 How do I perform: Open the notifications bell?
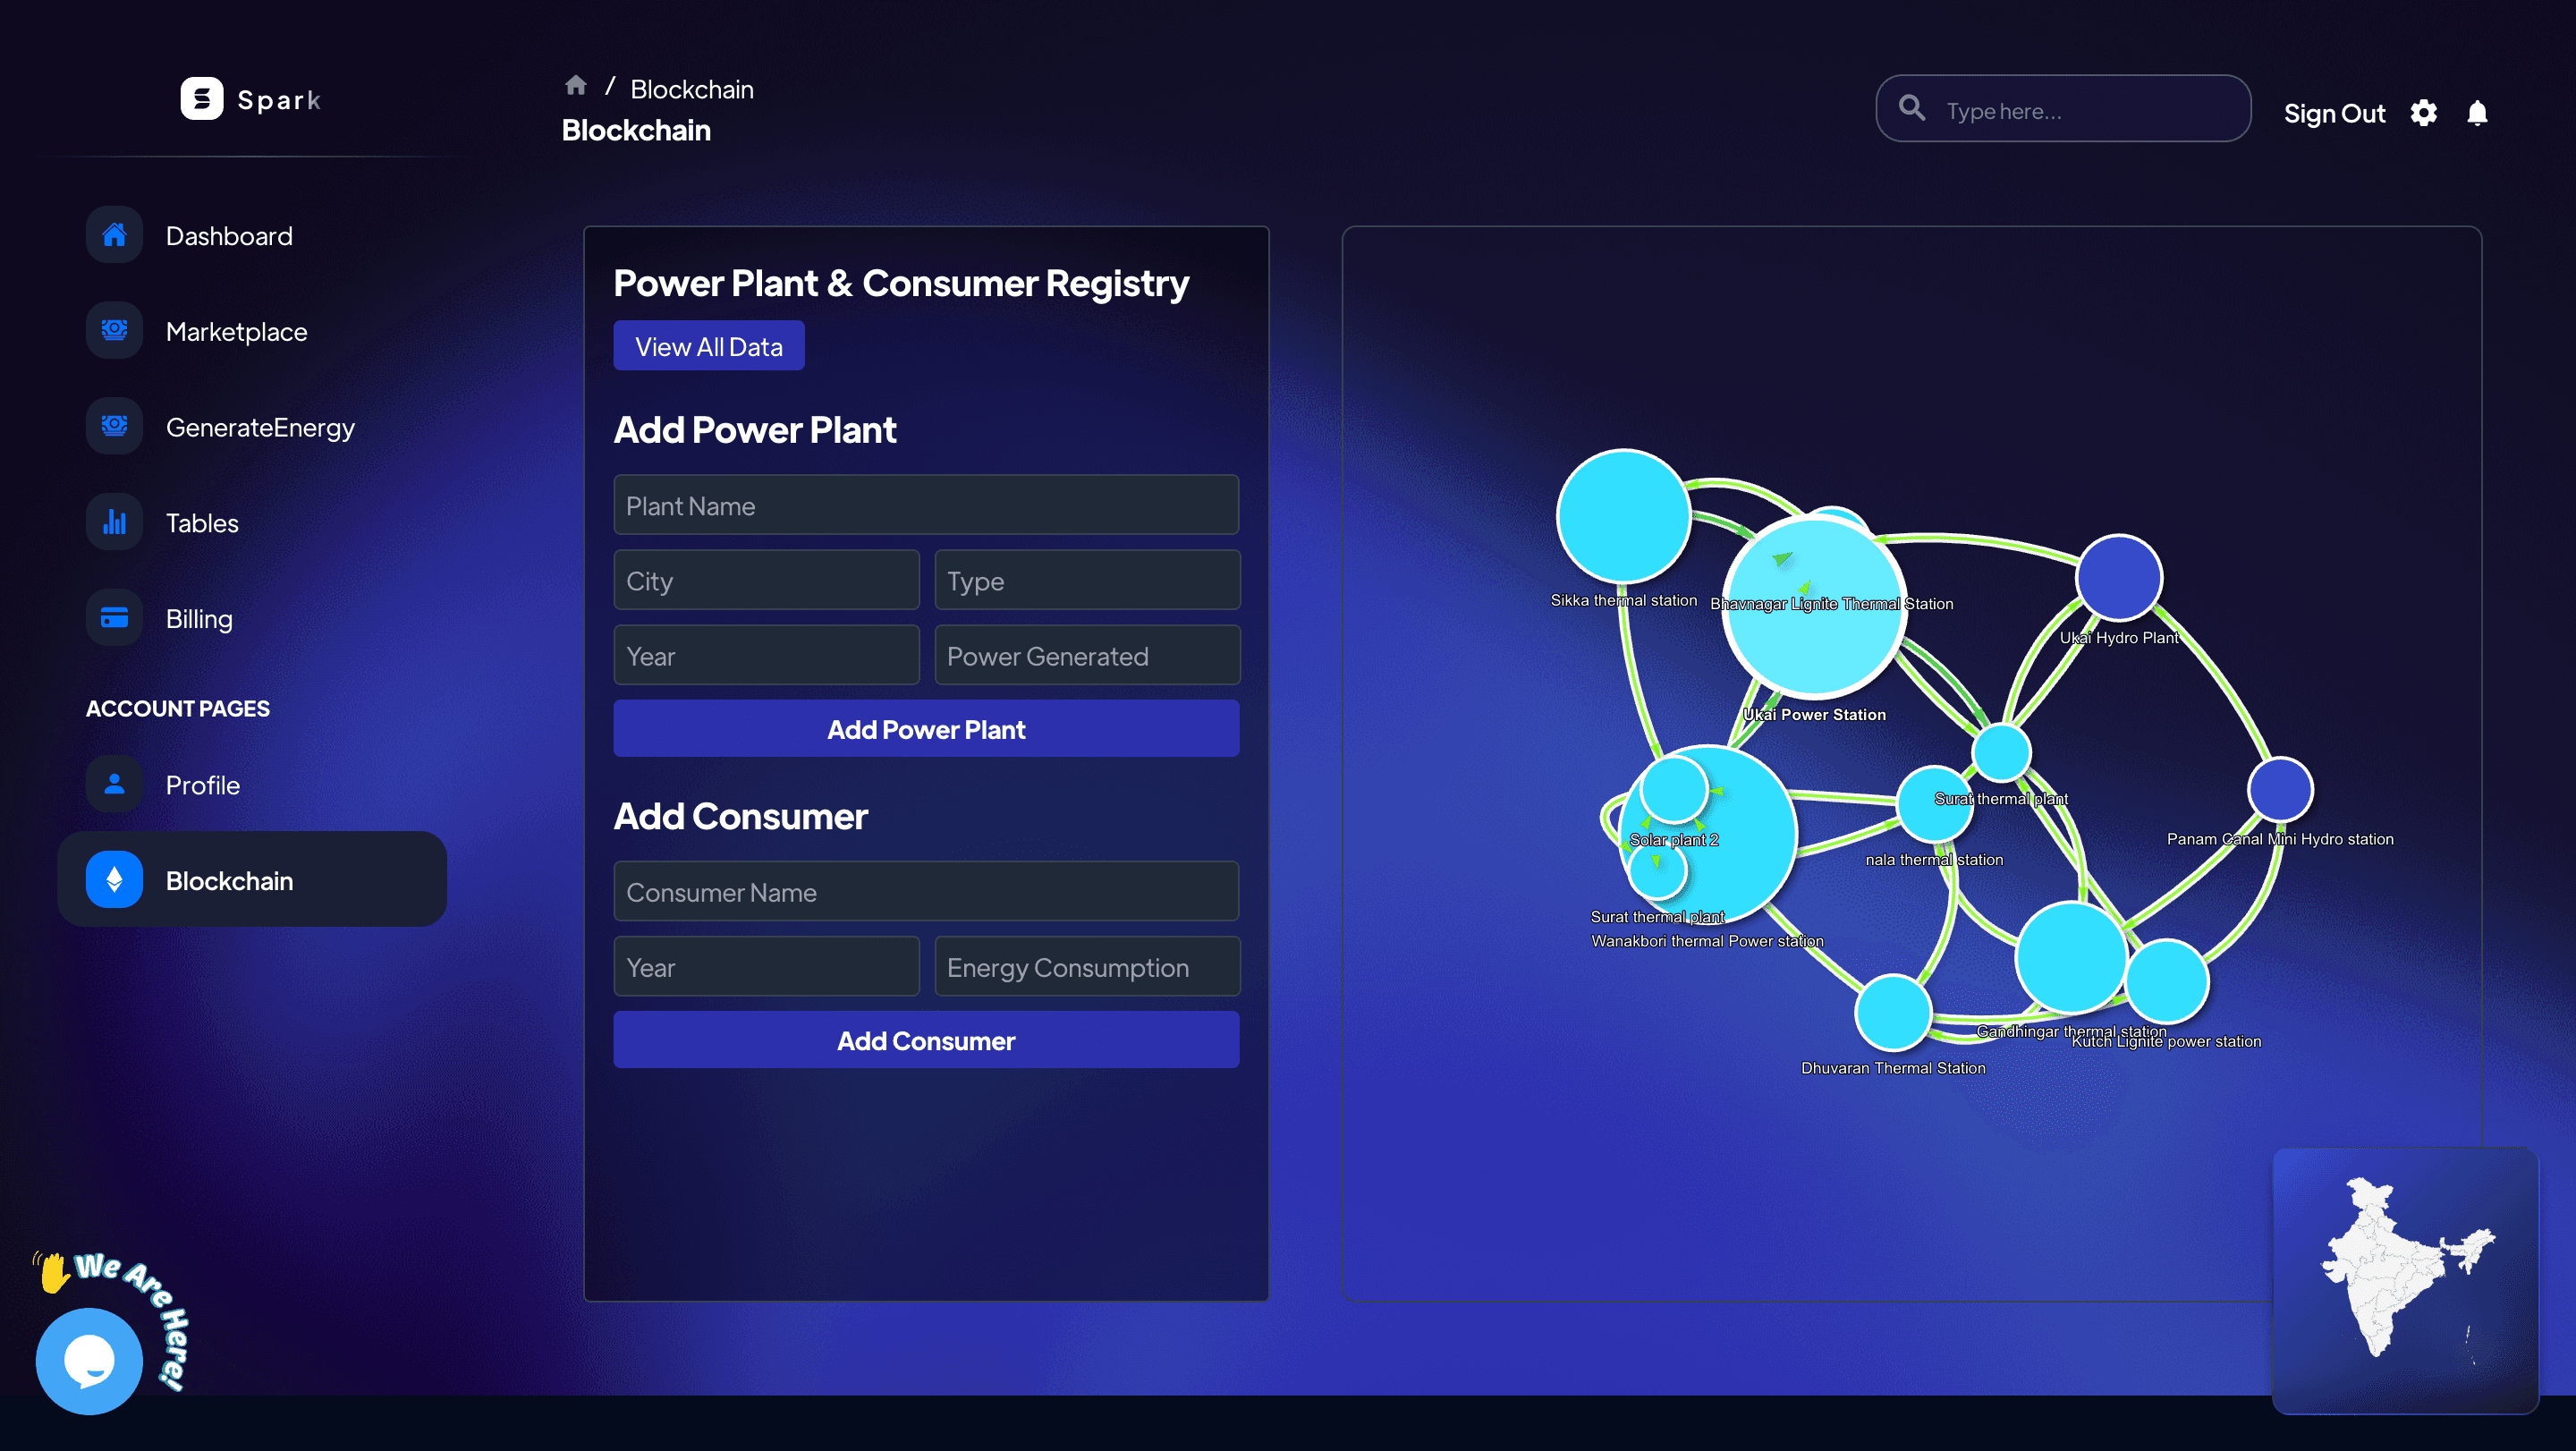[2476, 113]
